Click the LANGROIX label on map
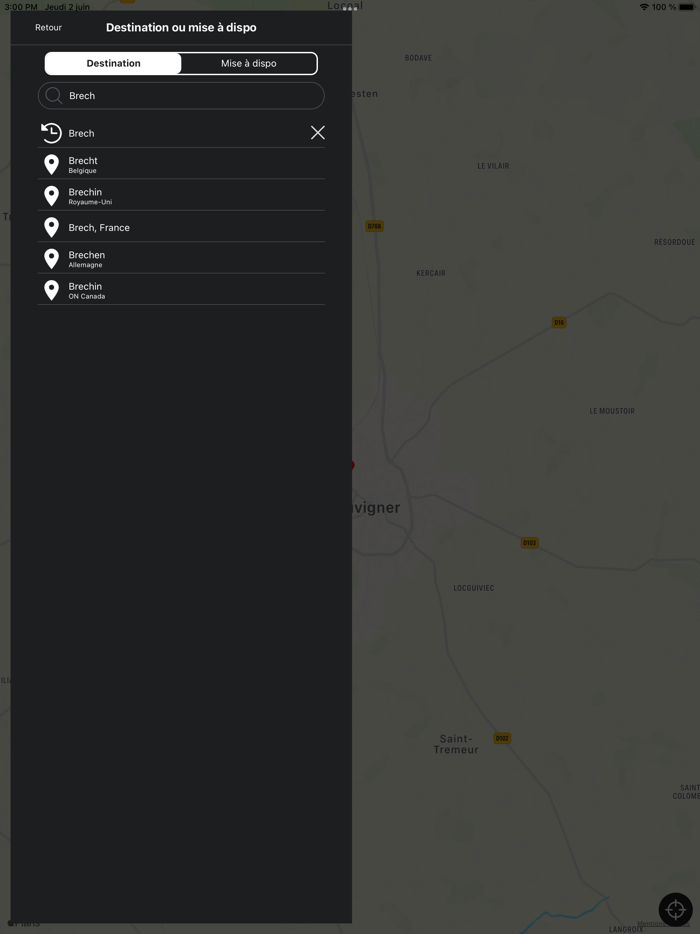 626,929
